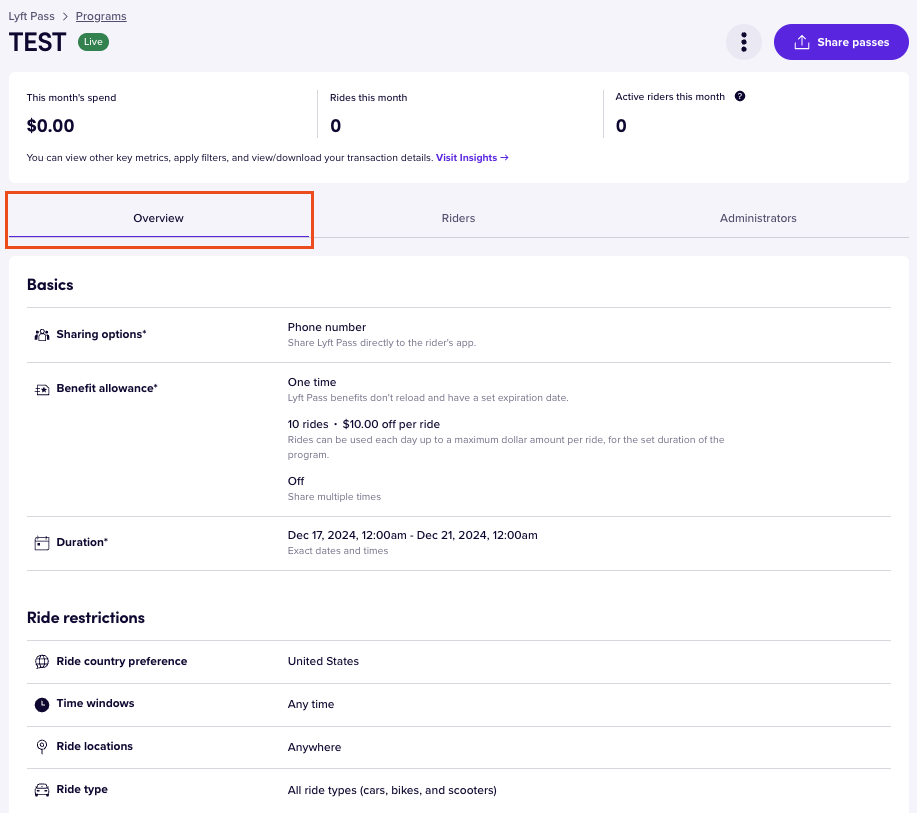Click the 'United States' country value

pyautogui.click(x=323, y=662)
